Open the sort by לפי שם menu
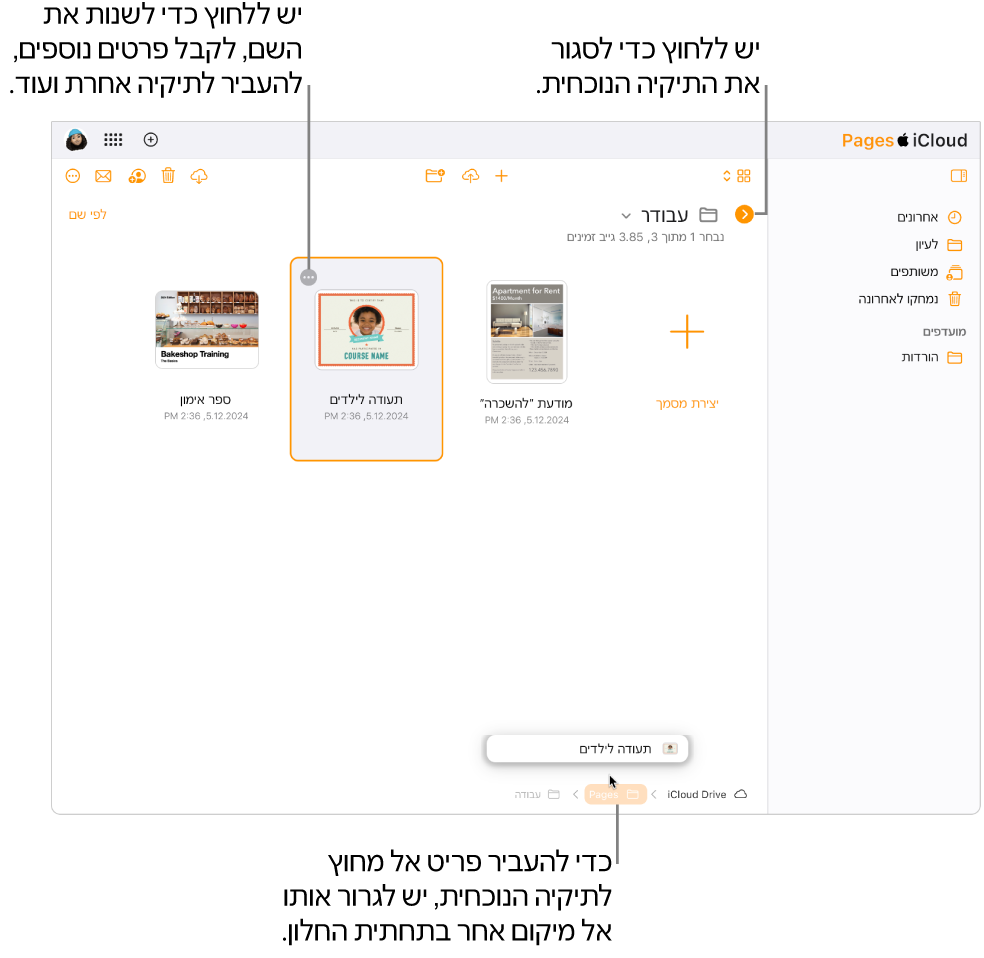Viewport: 984px width, 958px height. tap(88, 215)
